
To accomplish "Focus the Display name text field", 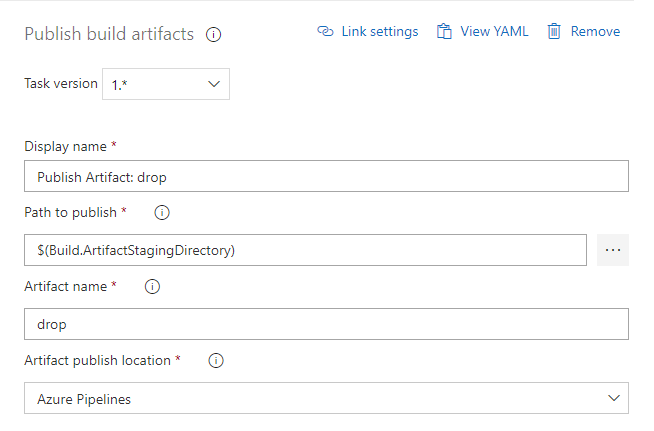I will (326, 176).
